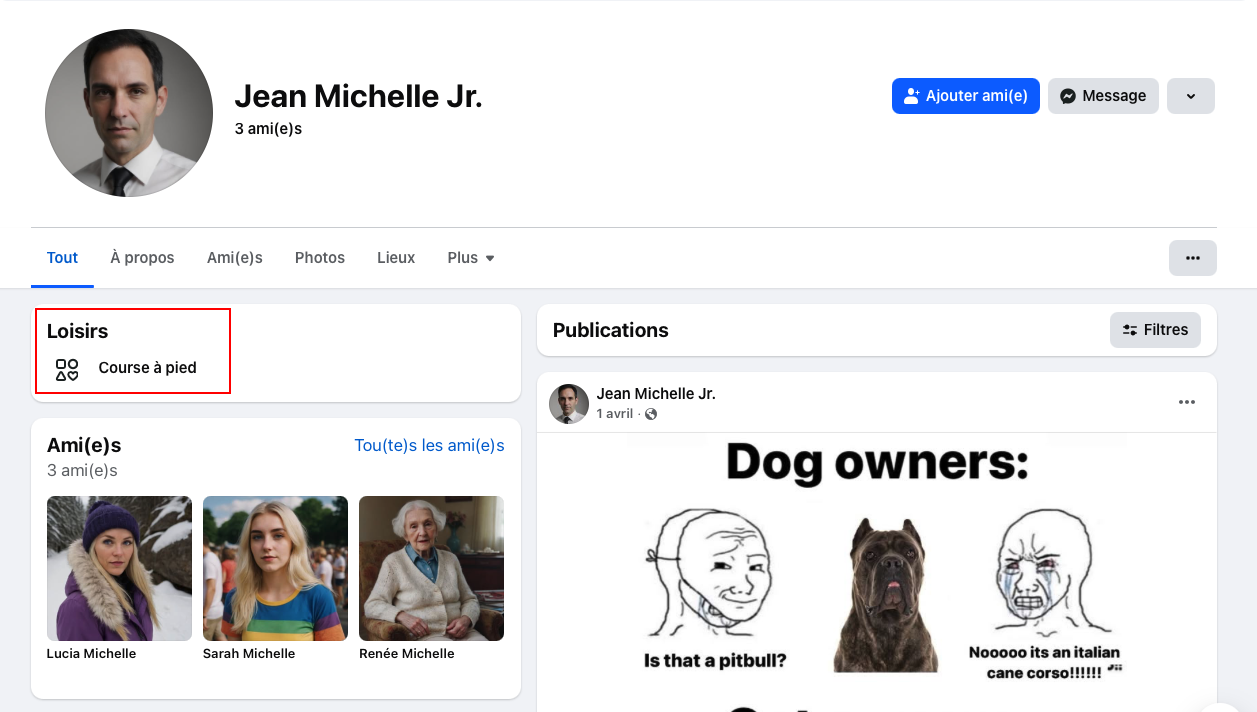Click the Renée Michelle name
The image size is (1257, 712).
407,654
